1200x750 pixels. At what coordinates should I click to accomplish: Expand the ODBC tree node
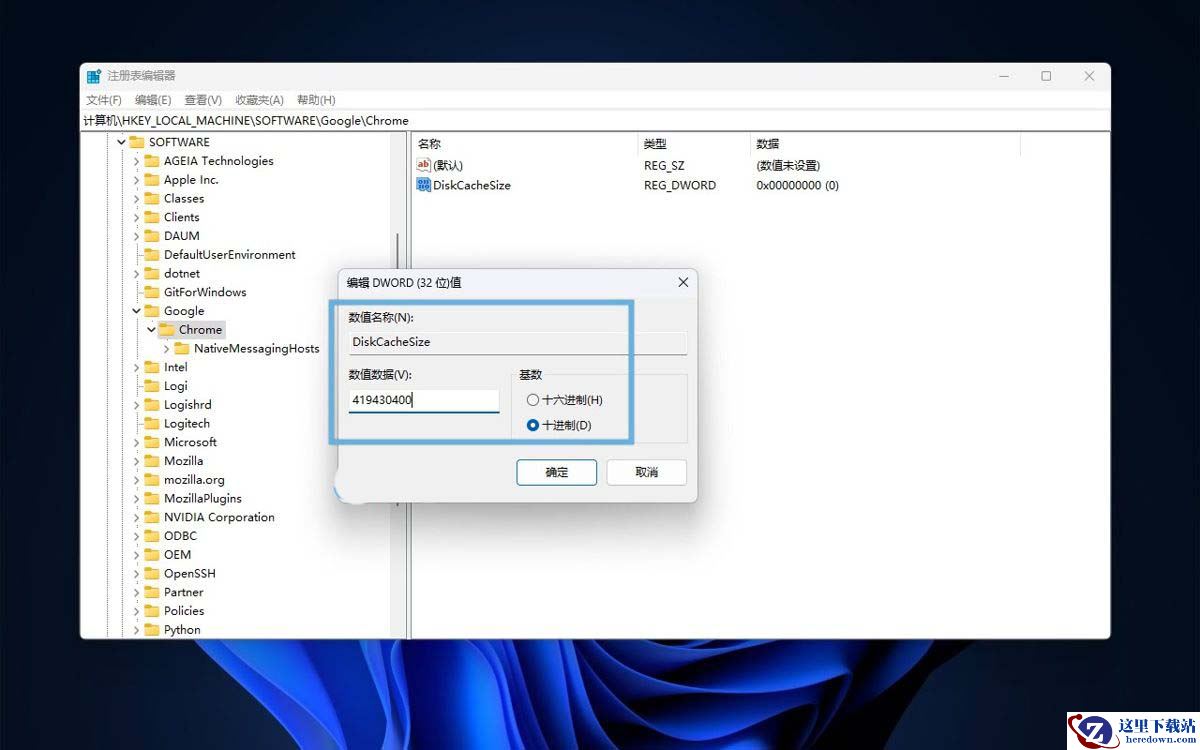coord(137,536)
